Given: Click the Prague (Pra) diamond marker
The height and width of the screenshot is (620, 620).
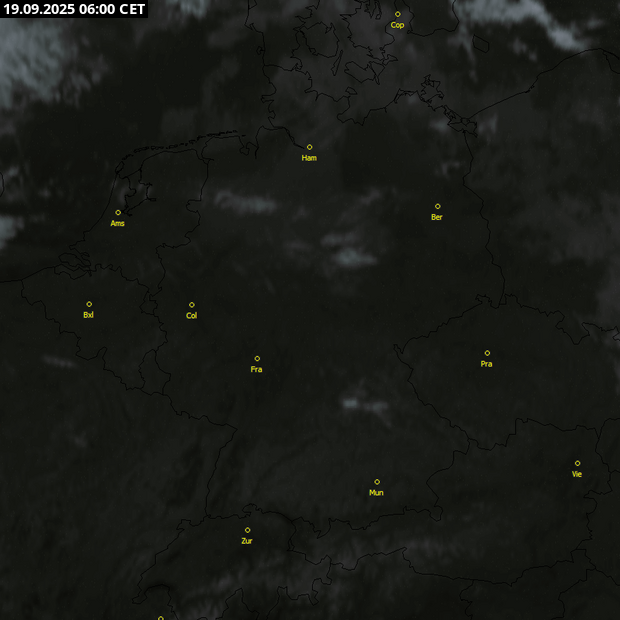Looking at the screenshot, I should [x=487, y=353].
